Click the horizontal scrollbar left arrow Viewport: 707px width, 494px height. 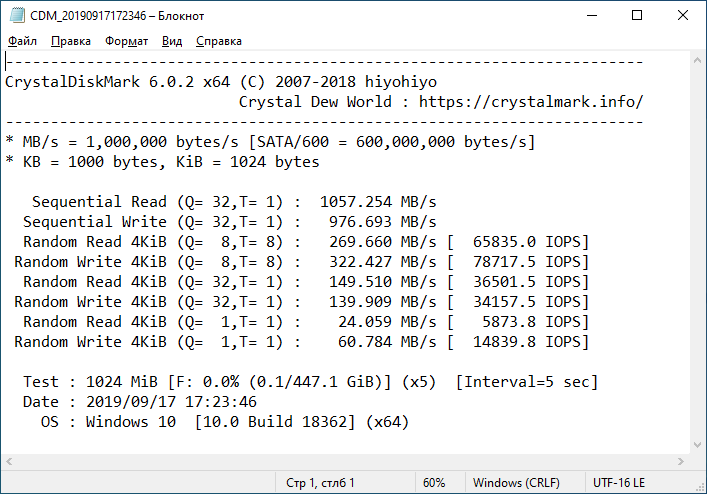9,462
